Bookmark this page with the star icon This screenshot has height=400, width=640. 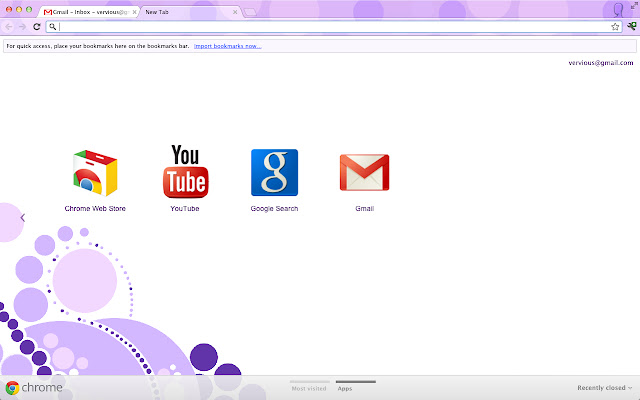[615, 27]
